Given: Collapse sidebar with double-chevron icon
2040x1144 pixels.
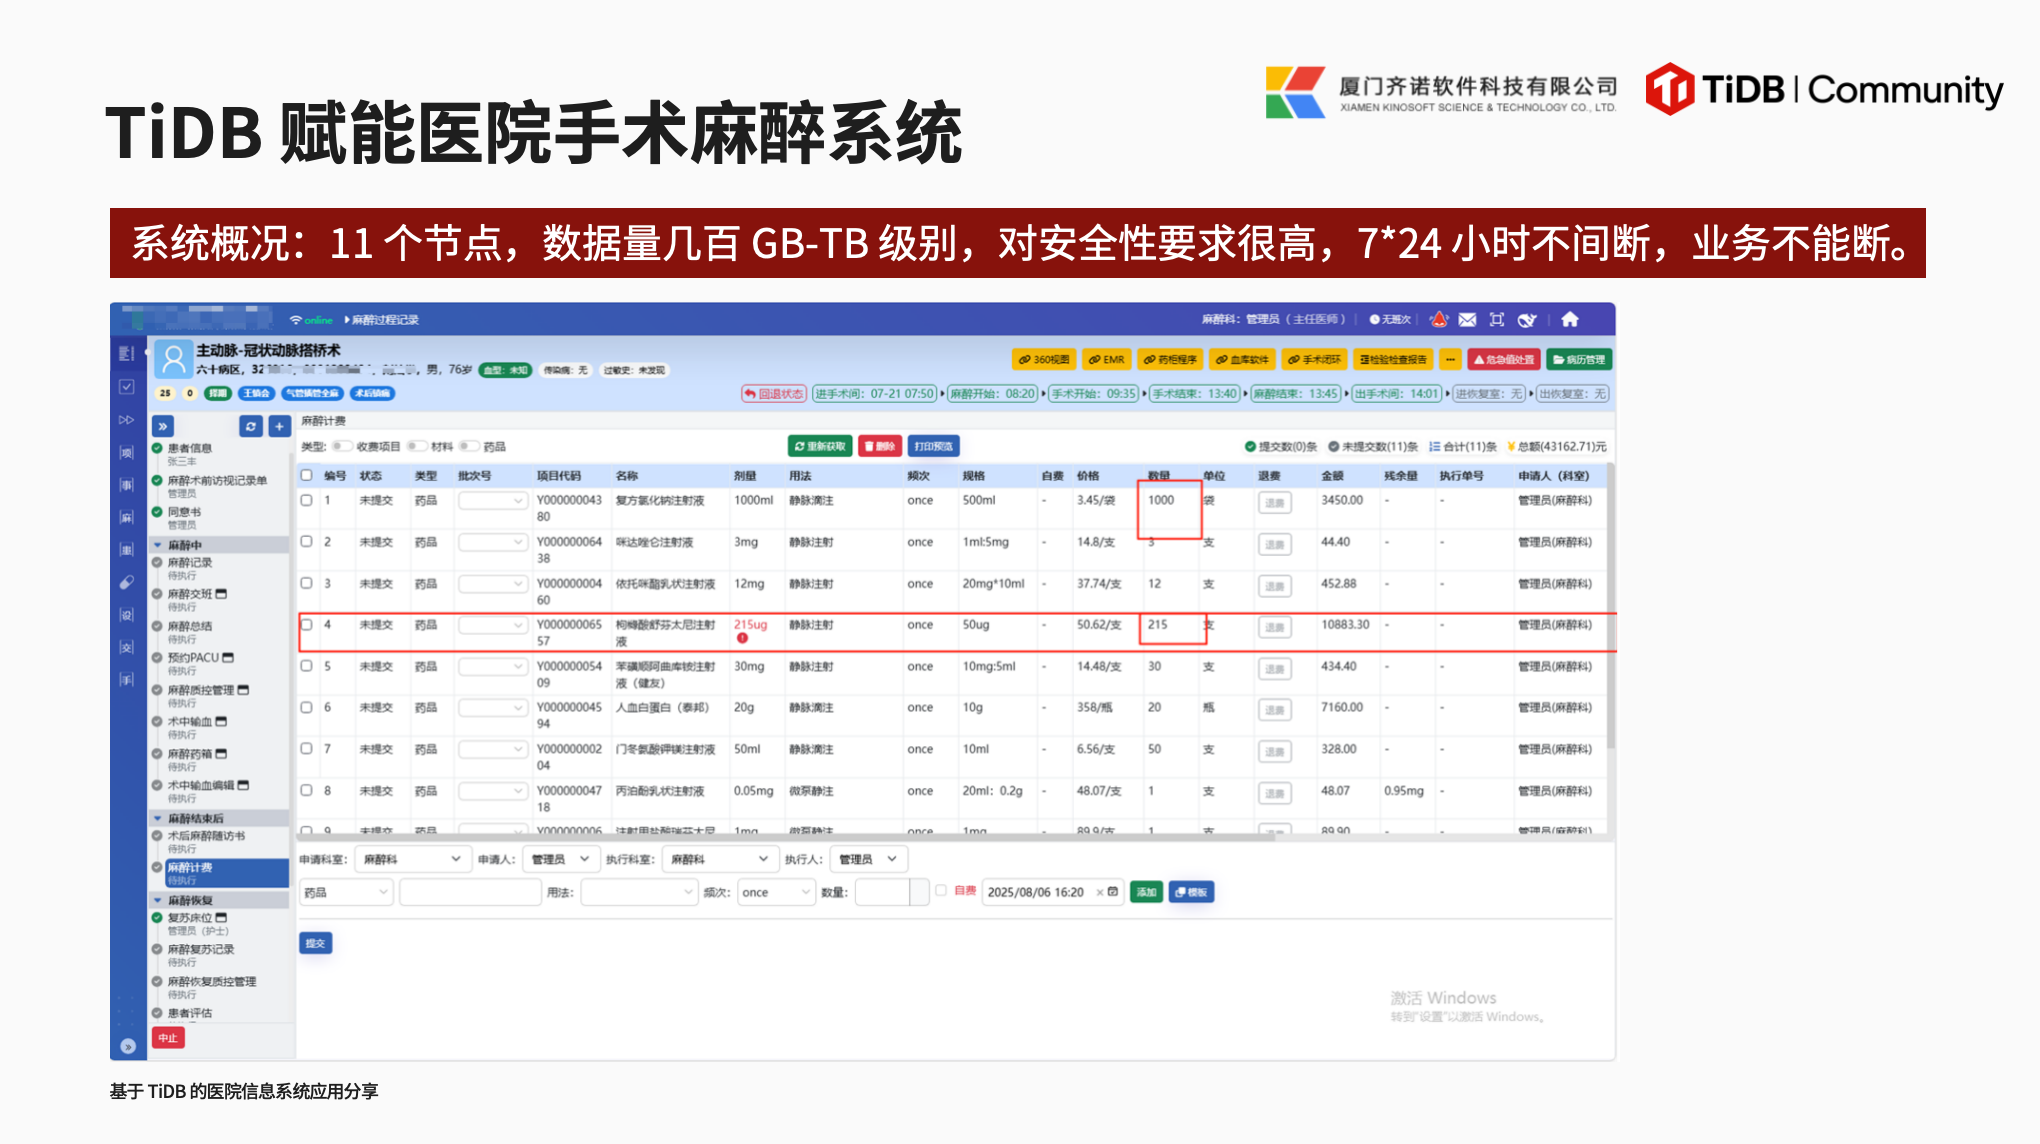Looking at the screenshot, I should tap(163, 426).
